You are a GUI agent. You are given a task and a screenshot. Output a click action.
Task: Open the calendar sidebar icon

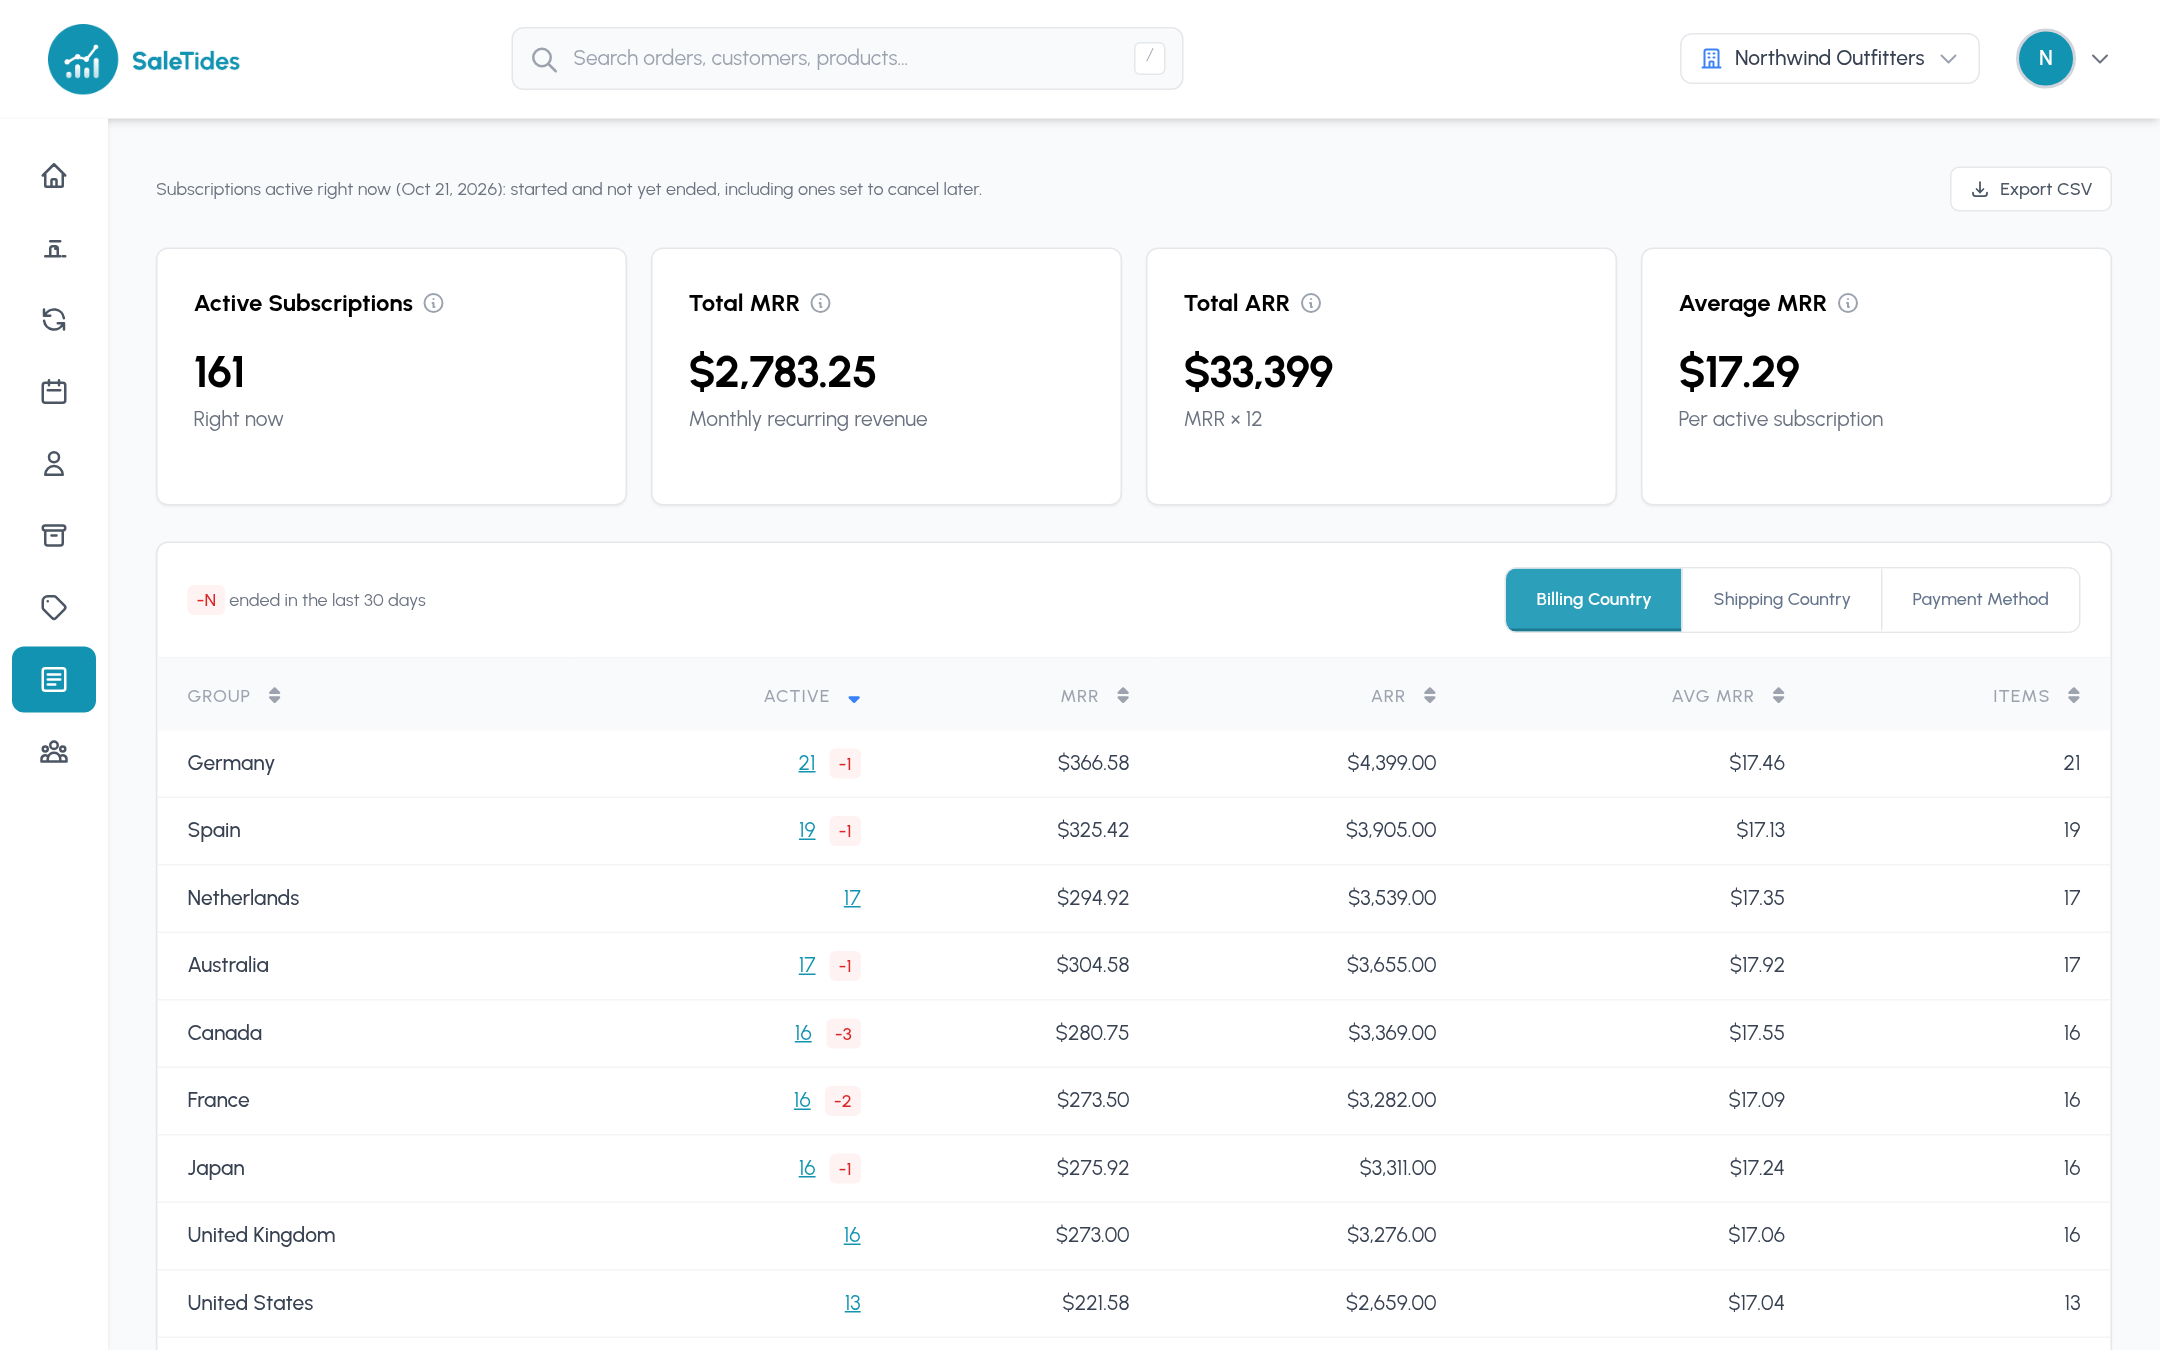(54, 392)
